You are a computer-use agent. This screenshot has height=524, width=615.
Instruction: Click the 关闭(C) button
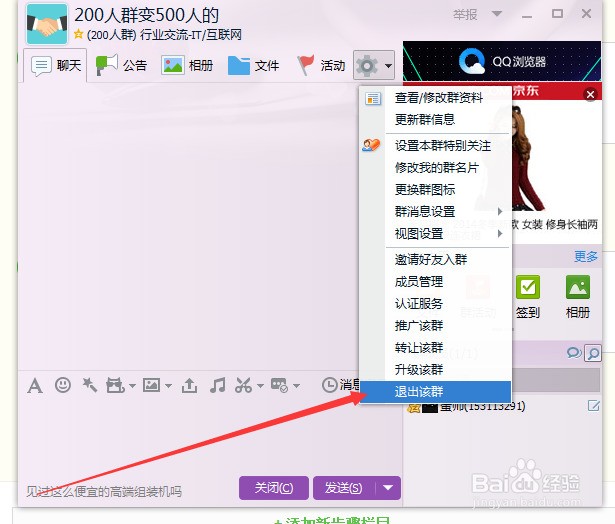(x=274, y=488)
